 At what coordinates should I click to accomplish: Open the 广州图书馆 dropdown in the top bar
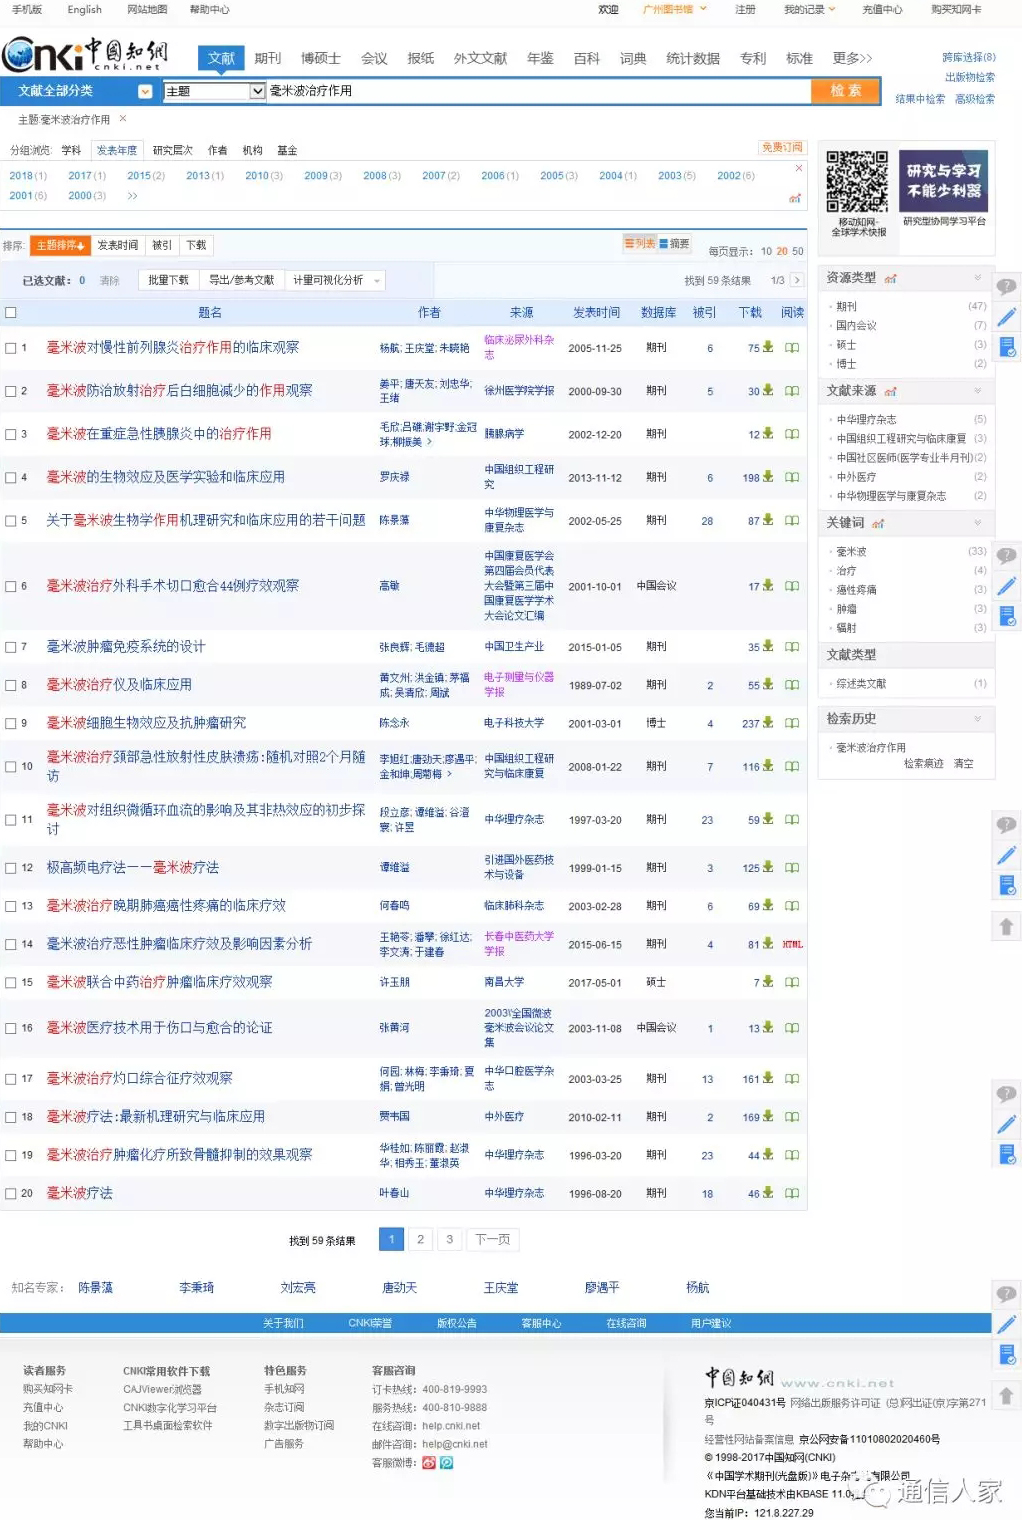674,9
